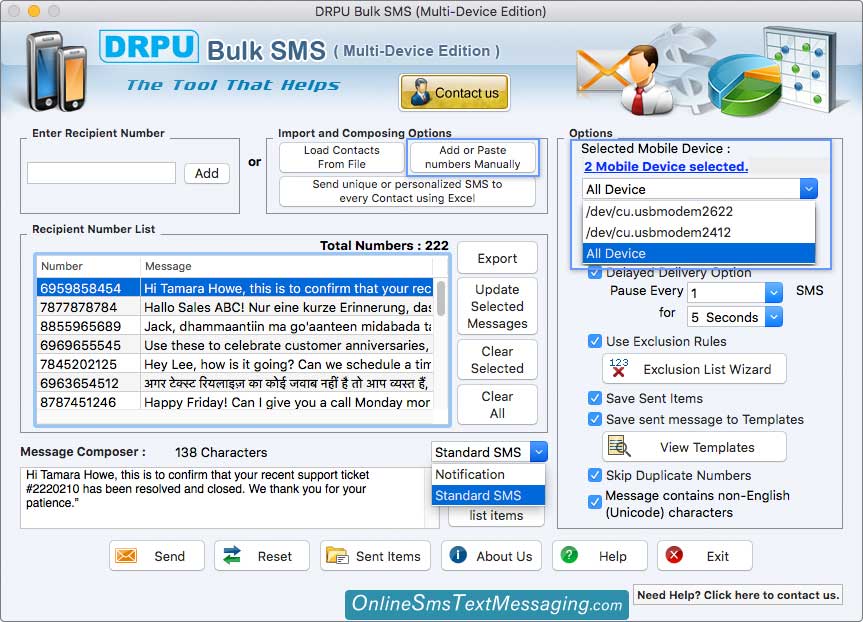The width and height of the screenshot is (863, 622).
Task: Select row with number 7877878784
Action: coord(235,307)
